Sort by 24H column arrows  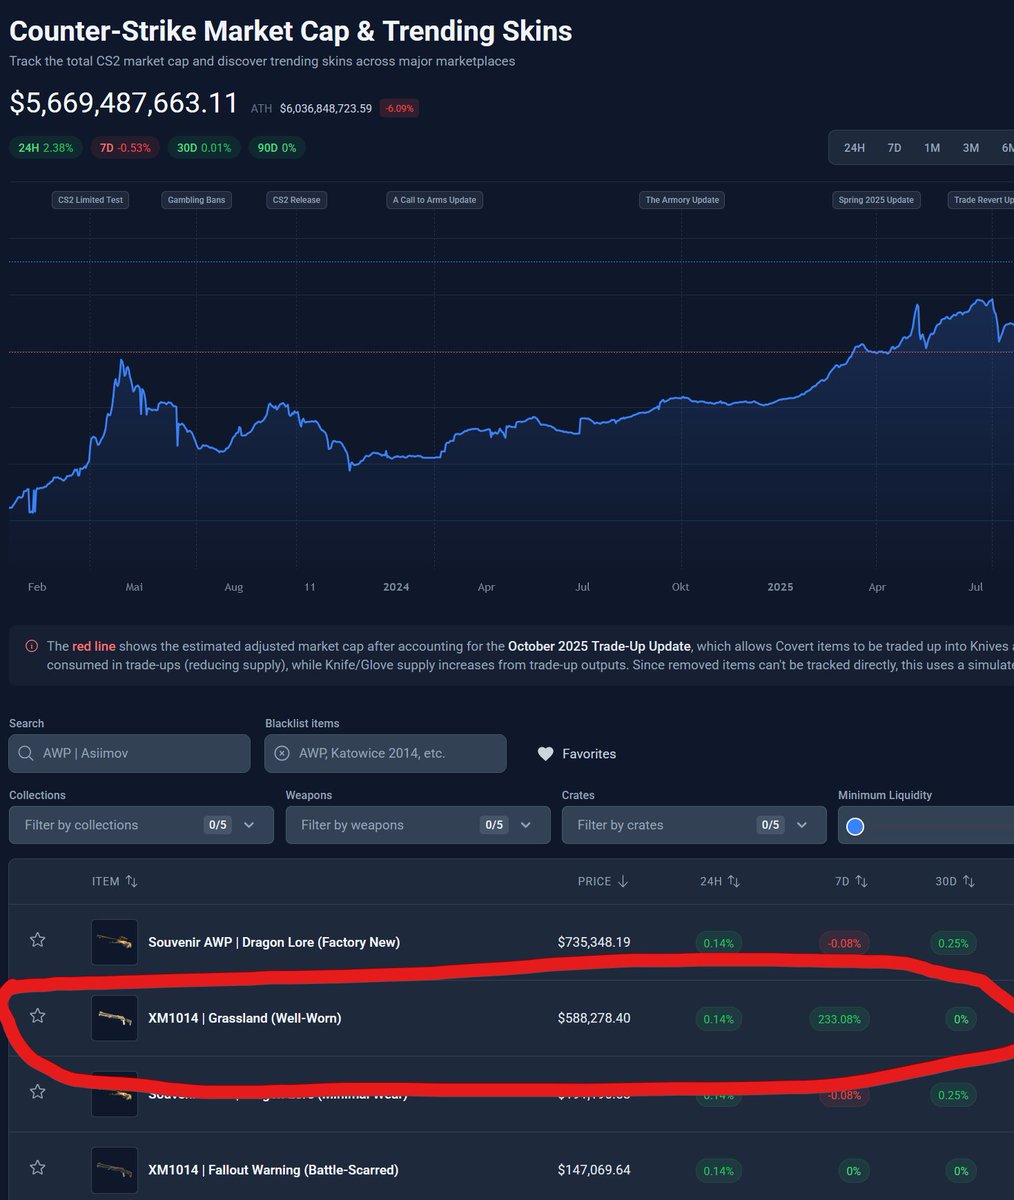pos(733,881)
